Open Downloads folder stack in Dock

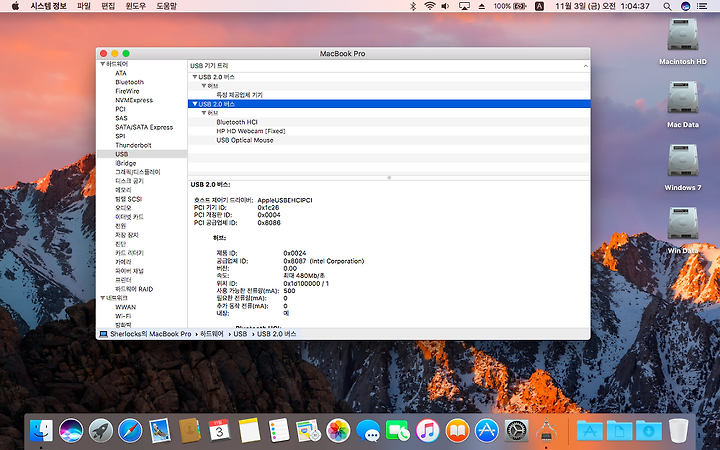point(649,431)
